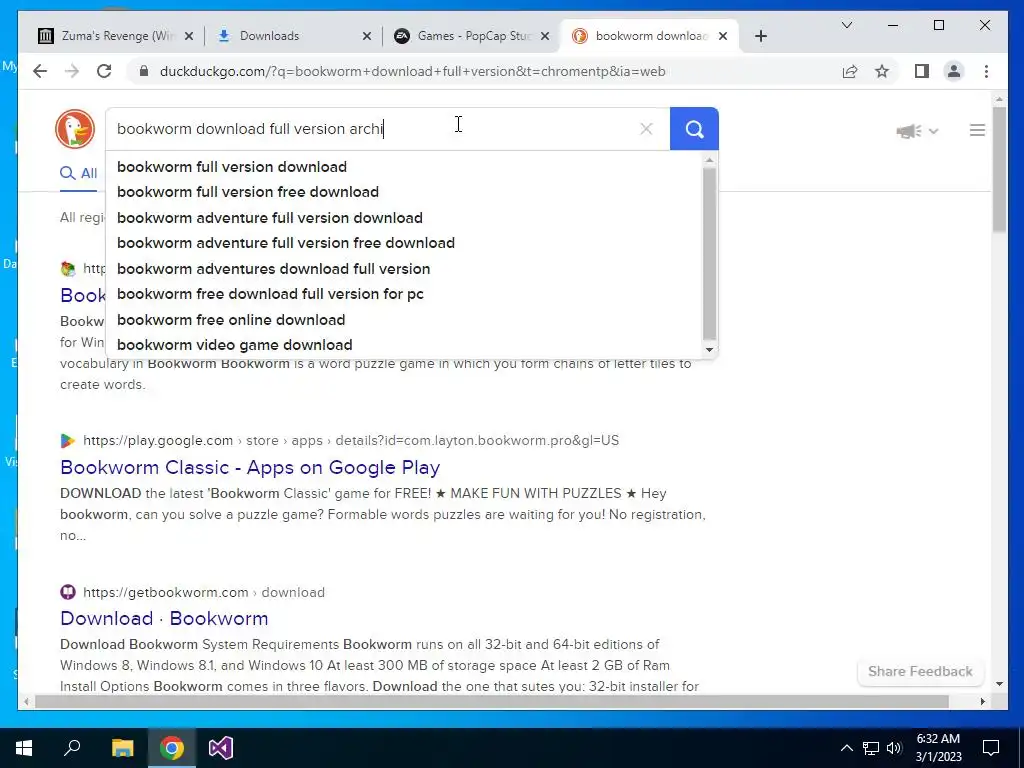Close the Games - PopCap tab
The height and width of the screenshot is (768, 1024).
coord(545,36)
